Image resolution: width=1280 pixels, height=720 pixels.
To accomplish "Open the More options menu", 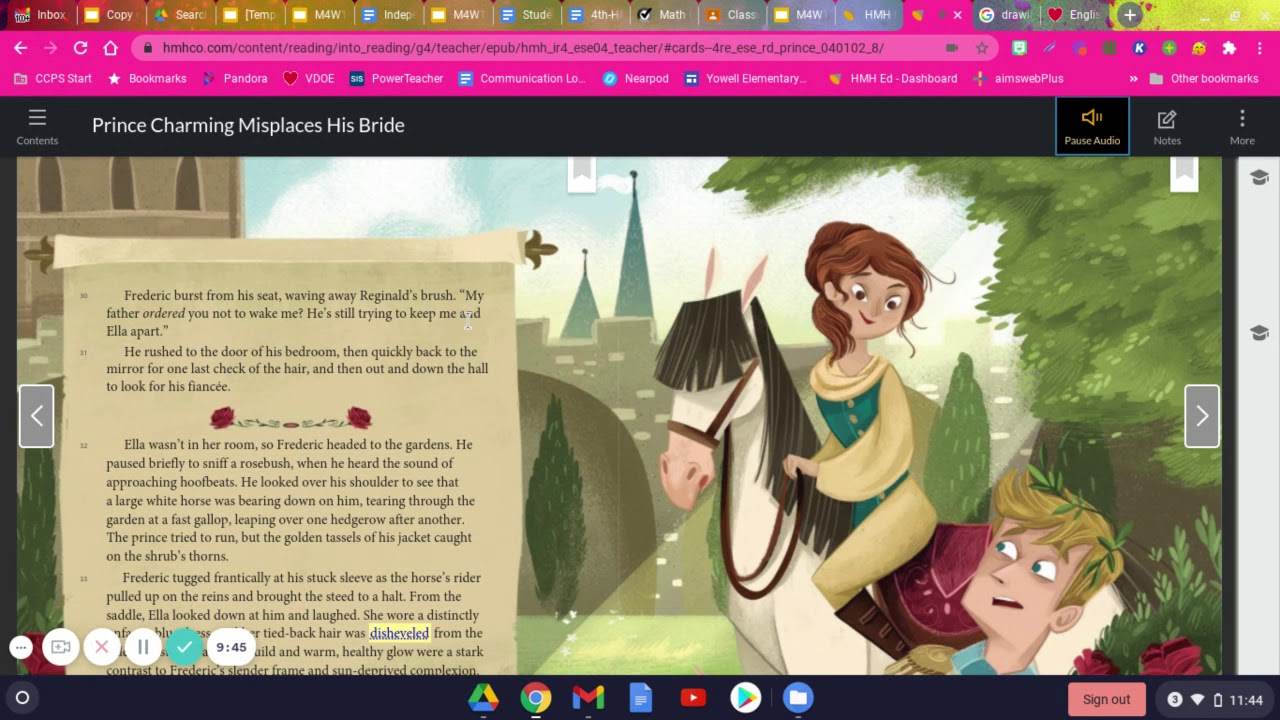I will (x=1242, y=126).
